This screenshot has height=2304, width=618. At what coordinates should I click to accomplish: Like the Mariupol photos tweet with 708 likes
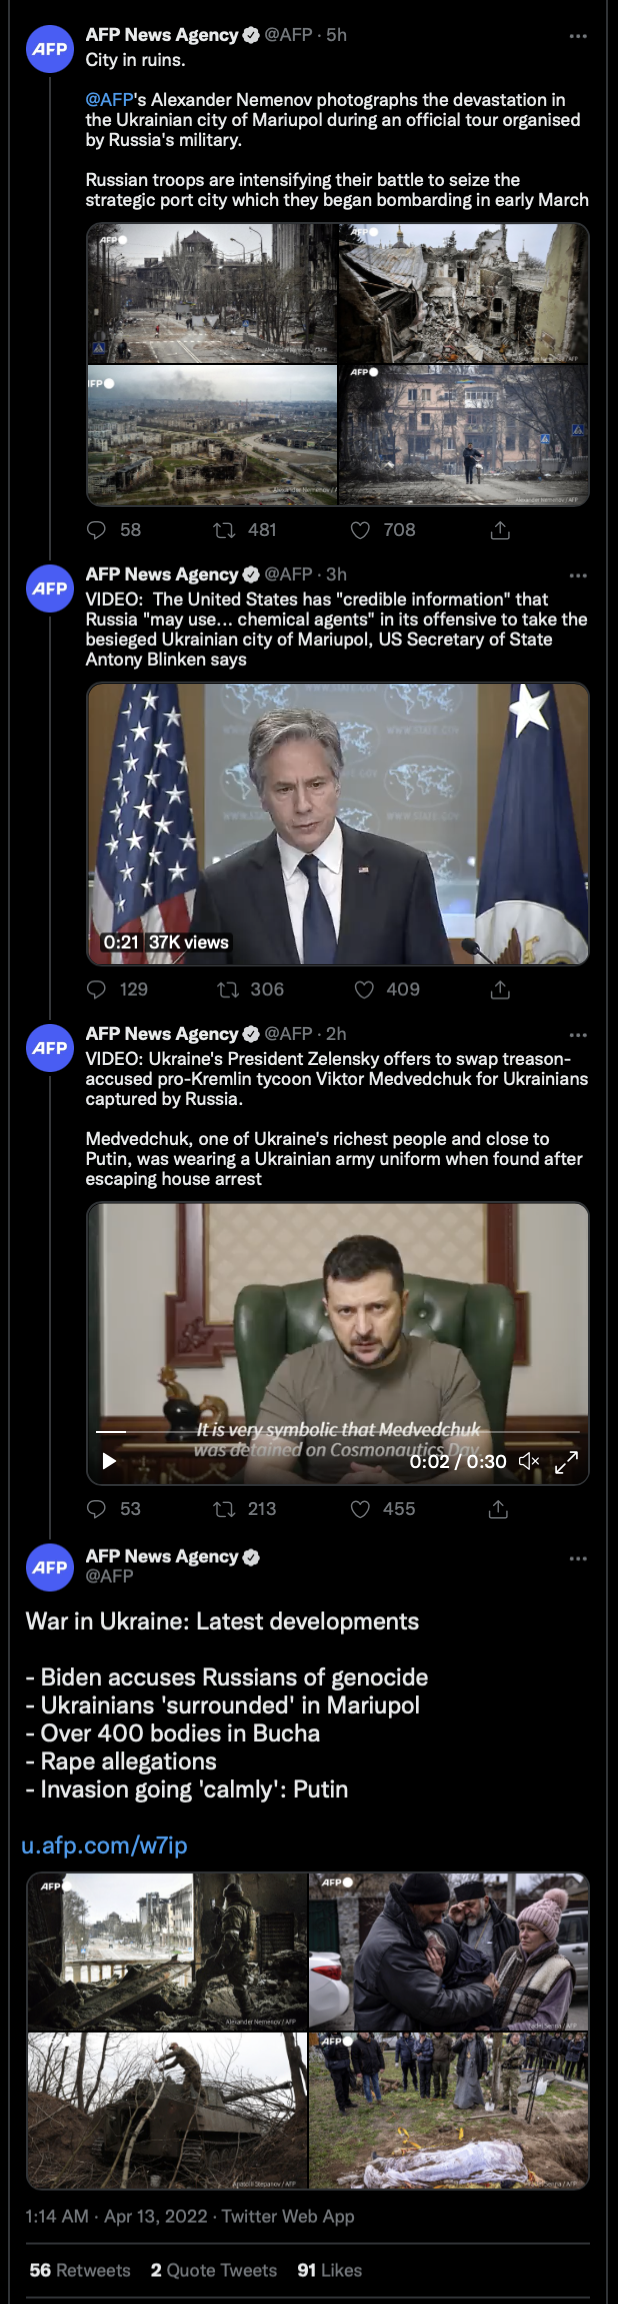pyautogui.click(x=361, y=530)
